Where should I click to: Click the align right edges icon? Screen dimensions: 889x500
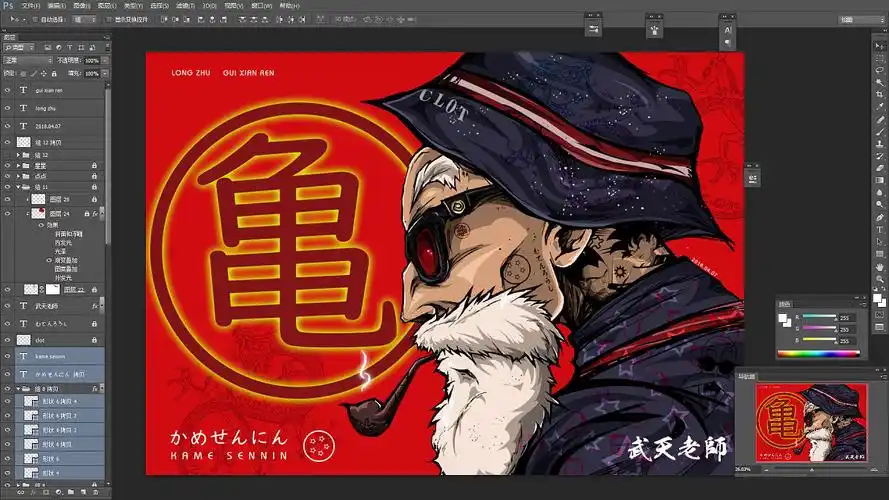point(225,19)
